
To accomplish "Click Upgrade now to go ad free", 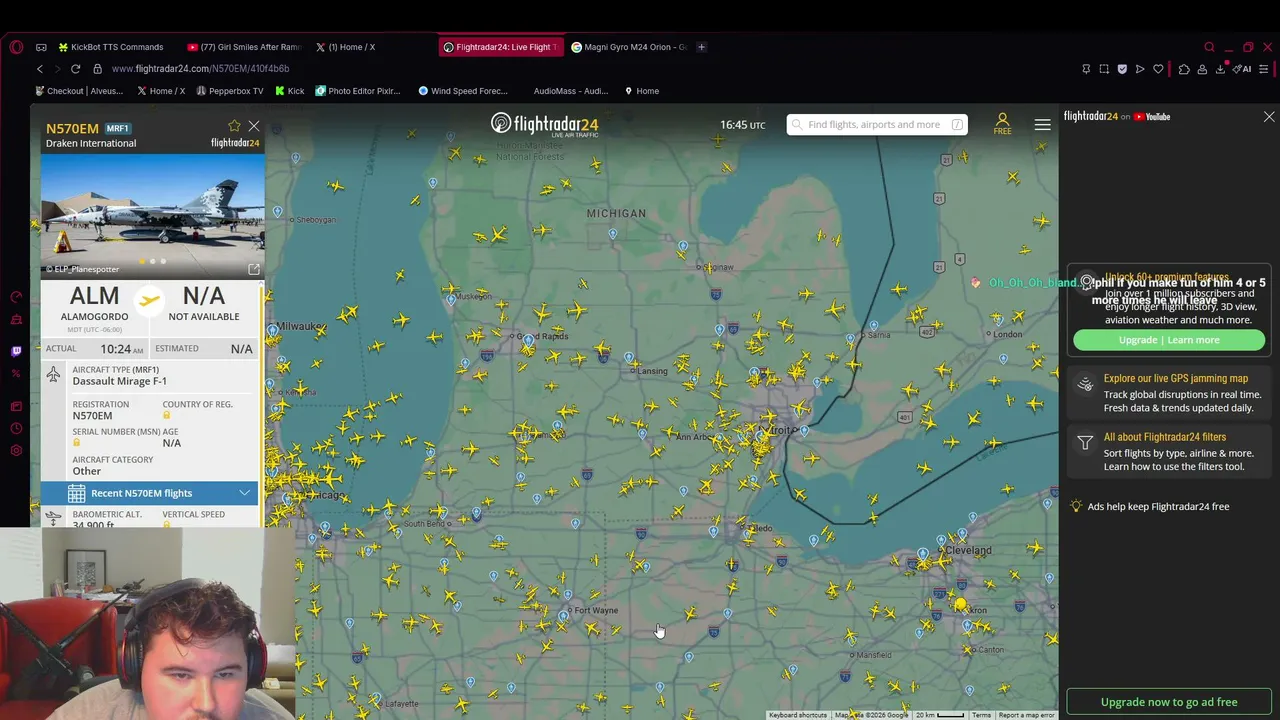I will click(x=1169, y=702).
